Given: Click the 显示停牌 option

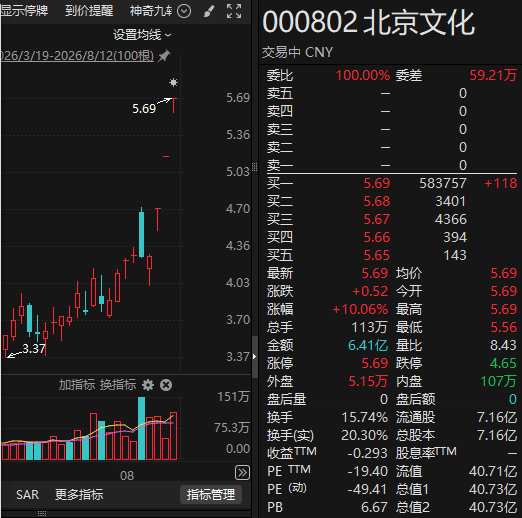Looking at the screenshot, I should tap(24, 11).
